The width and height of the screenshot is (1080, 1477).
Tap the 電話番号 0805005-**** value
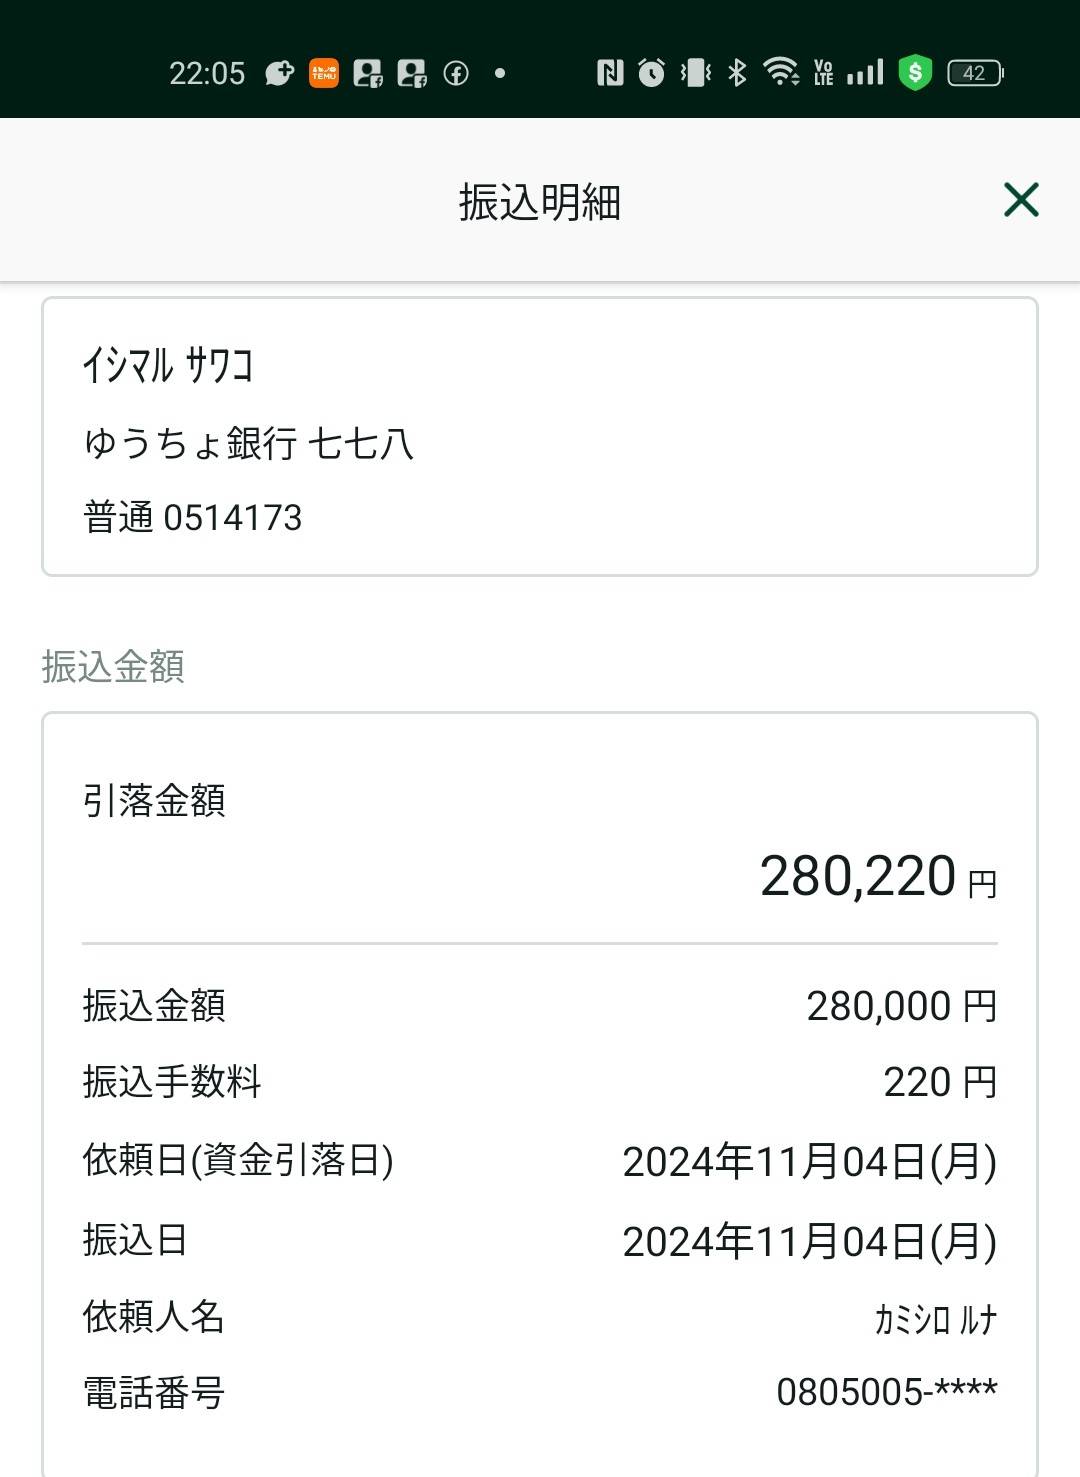pos(887,1392)
